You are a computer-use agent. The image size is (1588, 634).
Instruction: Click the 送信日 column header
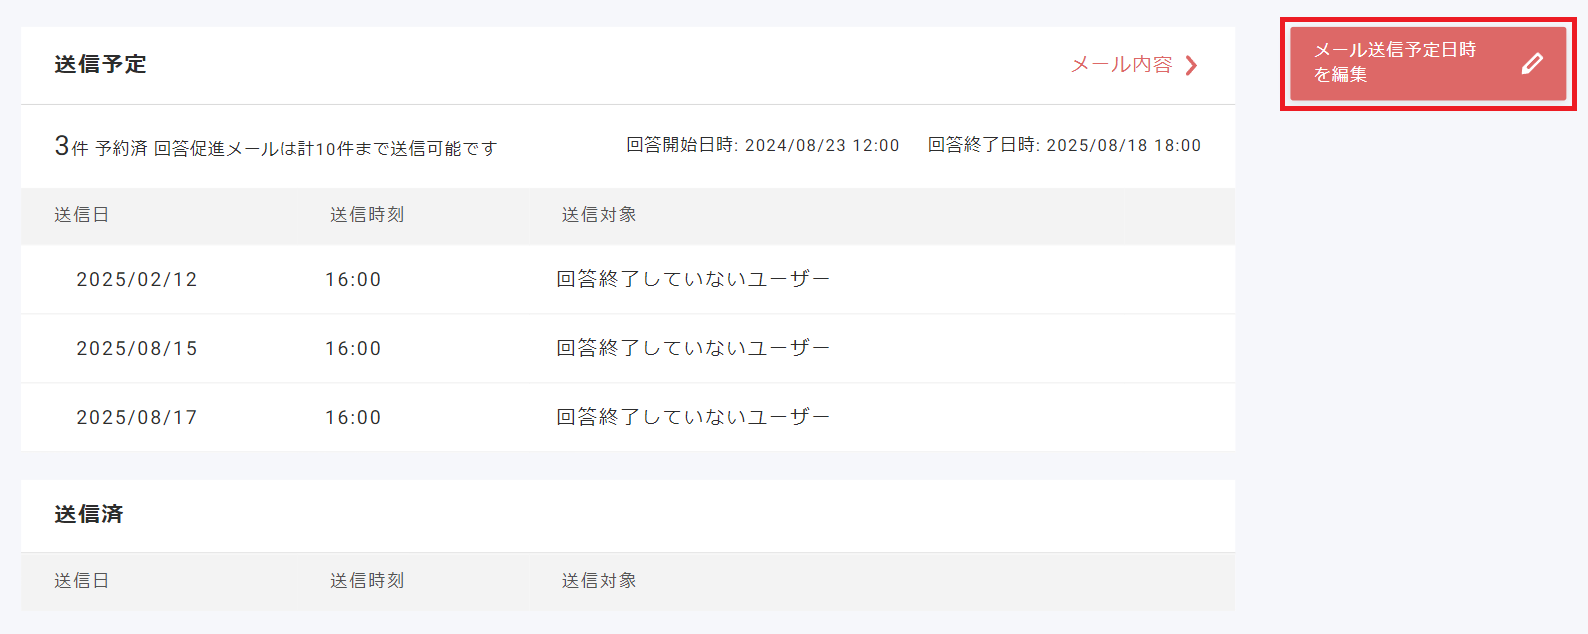(83, 216)
